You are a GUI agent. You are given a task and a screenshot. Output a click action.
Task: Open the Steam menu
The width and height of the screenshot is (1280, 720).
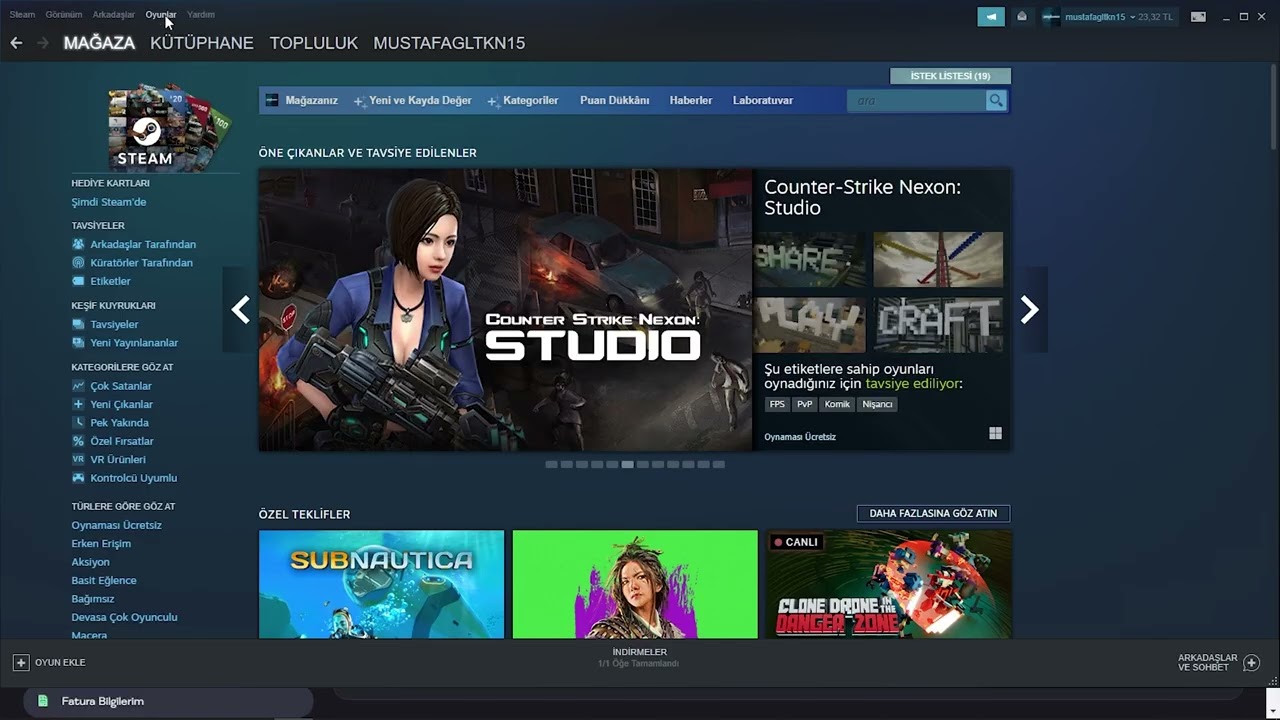[22, 15]
